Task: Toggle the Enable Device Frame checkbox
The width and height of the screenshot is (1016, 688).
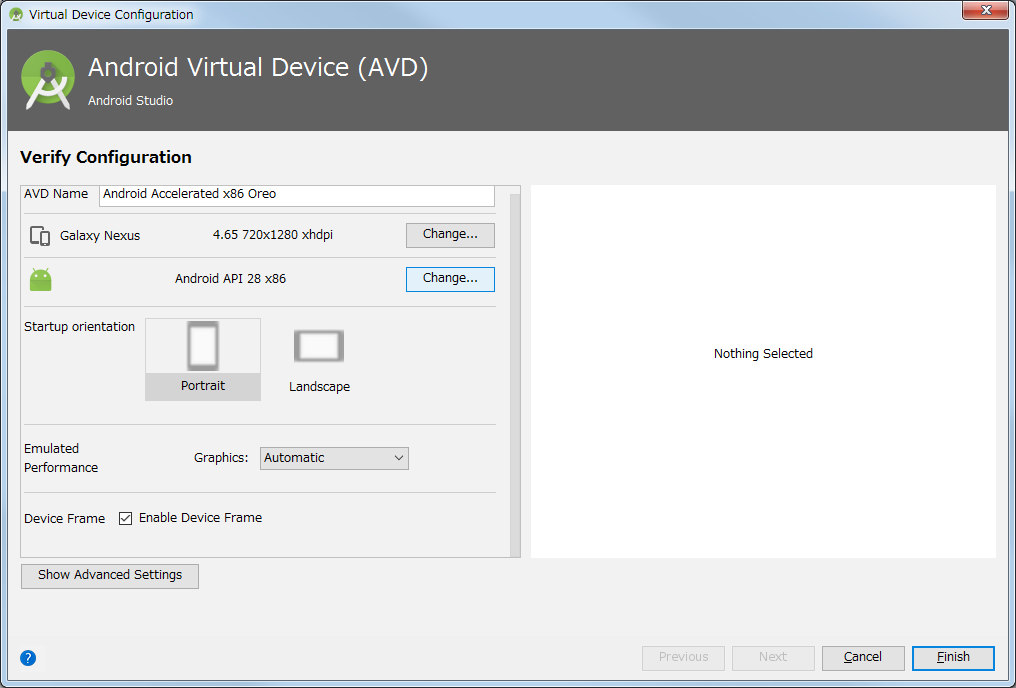Action: click(126, 518)
